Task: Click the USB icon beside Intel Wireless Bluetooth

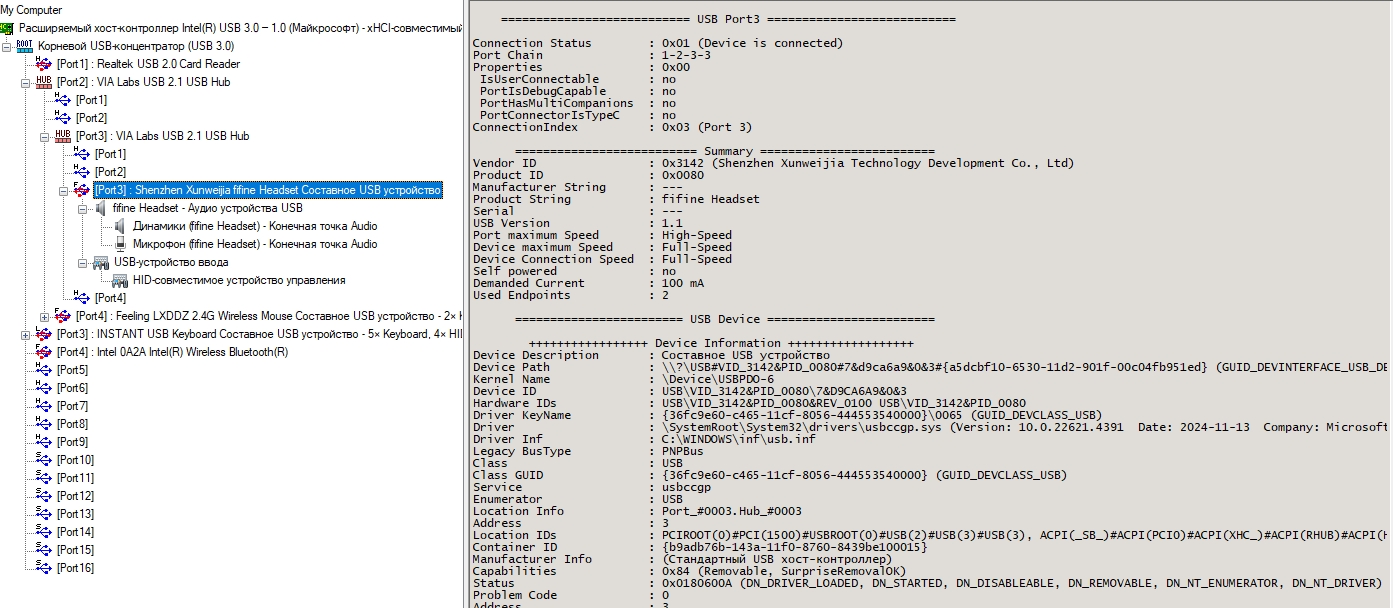Action: point(44,352)
